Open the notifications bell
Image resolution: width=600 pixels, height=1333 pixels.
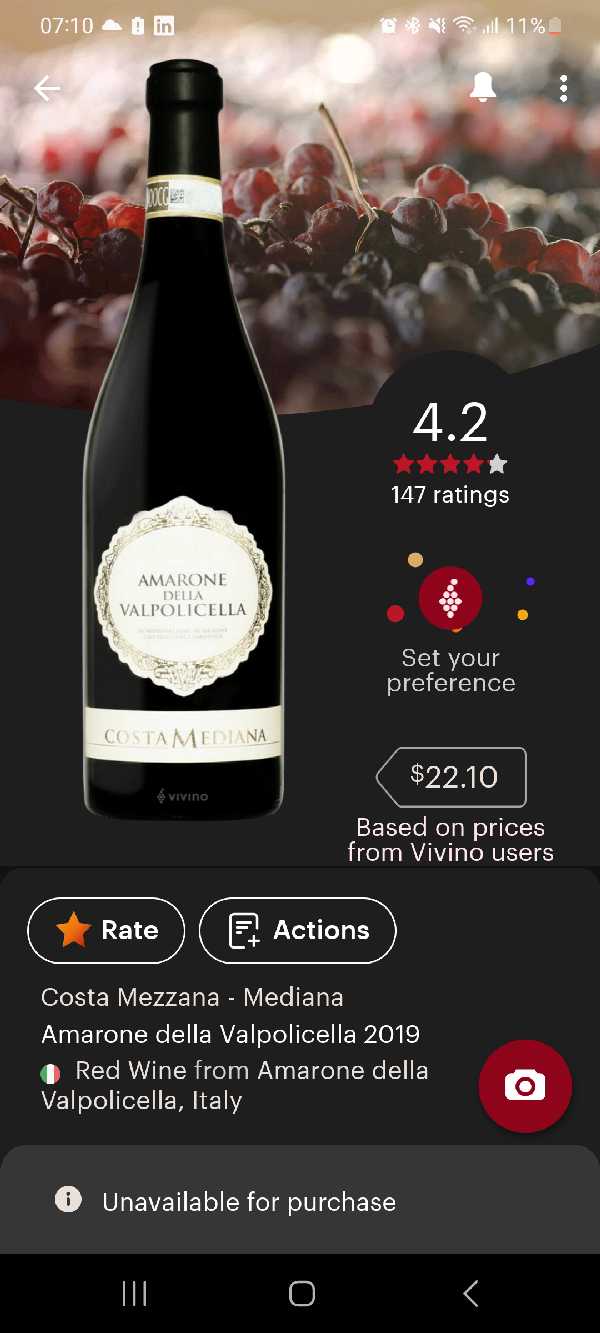pos(483,88)
